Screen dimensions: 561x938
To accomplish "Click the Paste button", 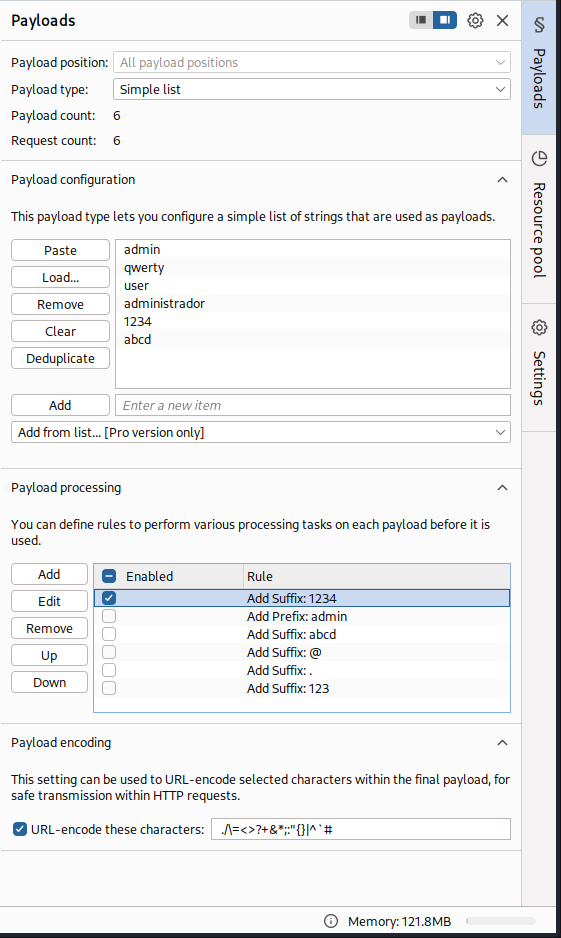I will pos(60,250).
